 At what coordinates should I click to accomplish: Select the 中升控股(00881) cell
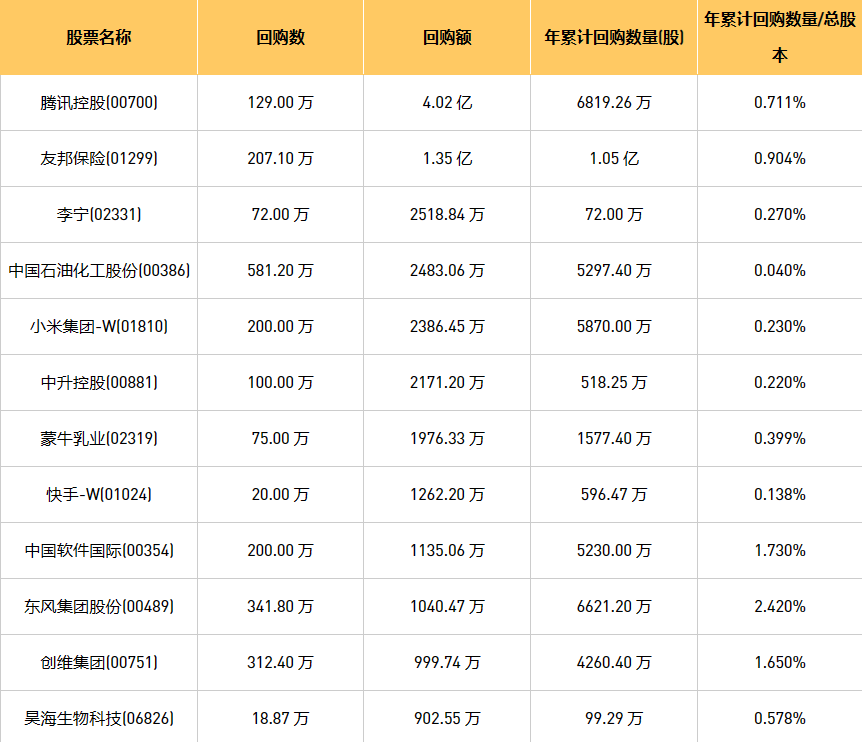point(99,383)
